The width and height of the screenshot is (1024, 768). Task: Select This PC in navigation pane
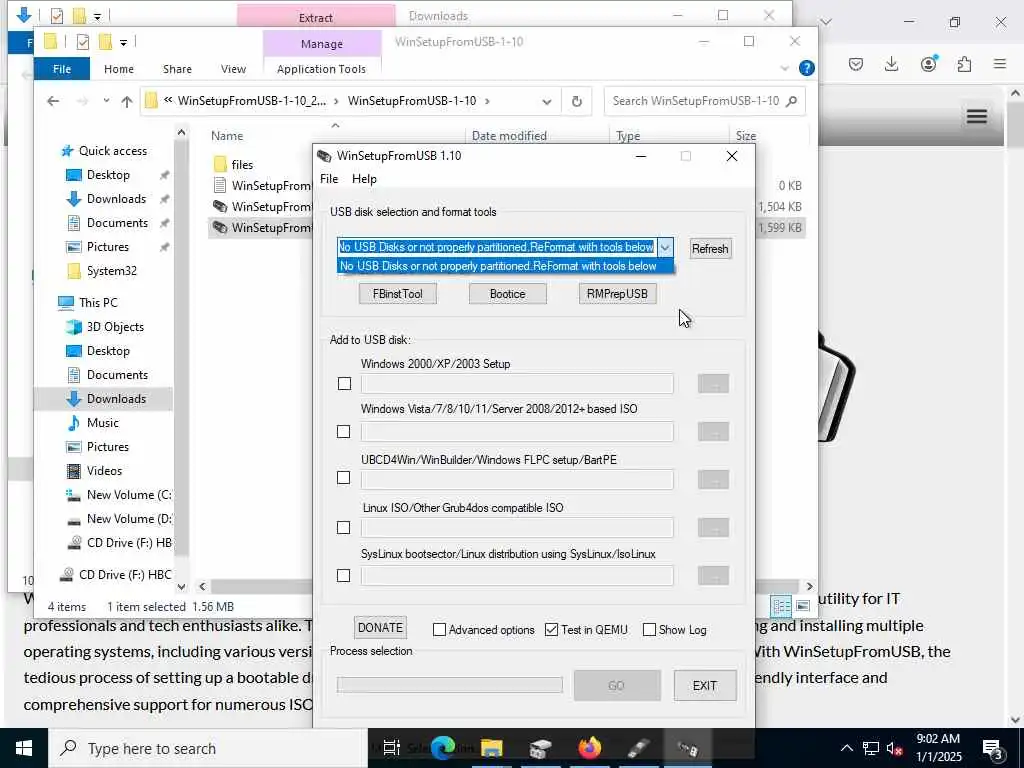[98, 303]
